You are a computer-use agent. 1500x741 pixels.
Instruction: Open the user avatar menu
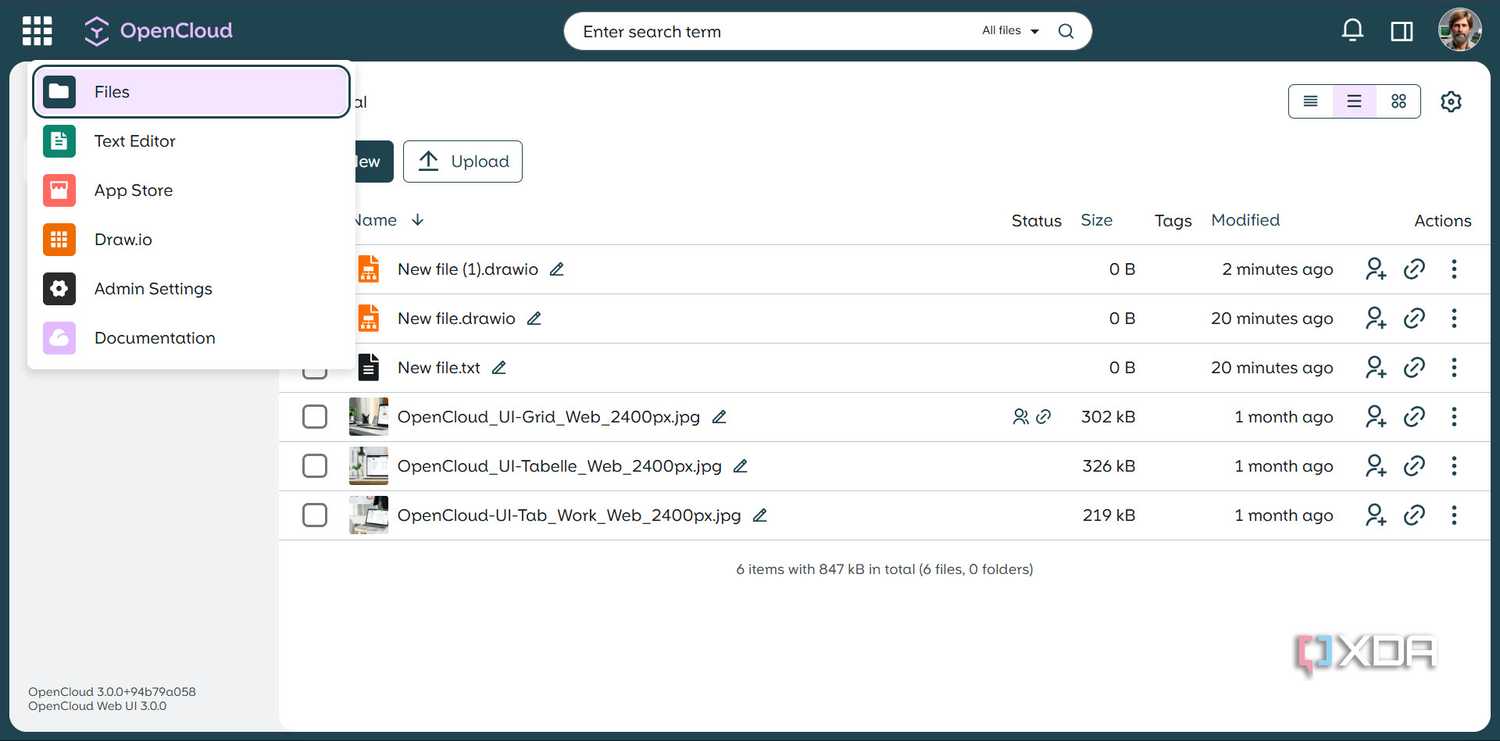coord(1460,30)
